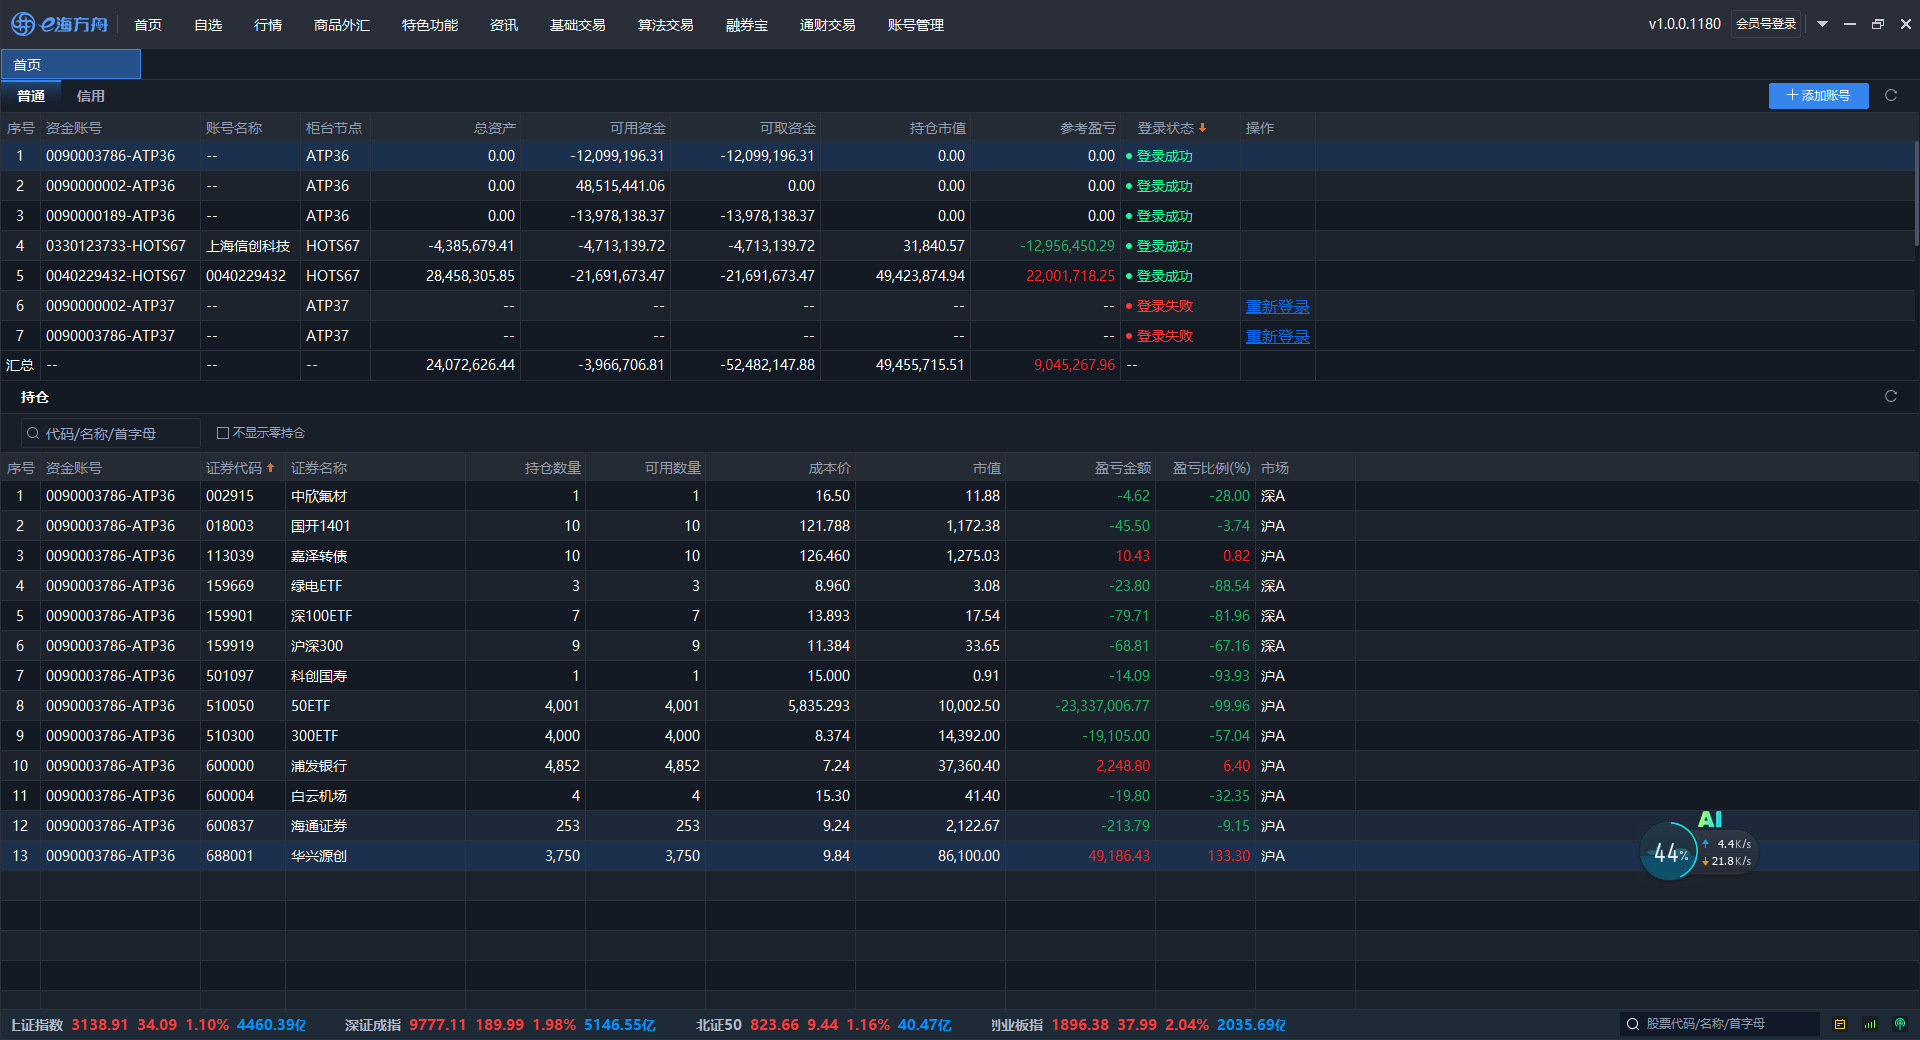Sort accounts by 参考盈亏 column header
1920x1040 pixels.
1088,128
